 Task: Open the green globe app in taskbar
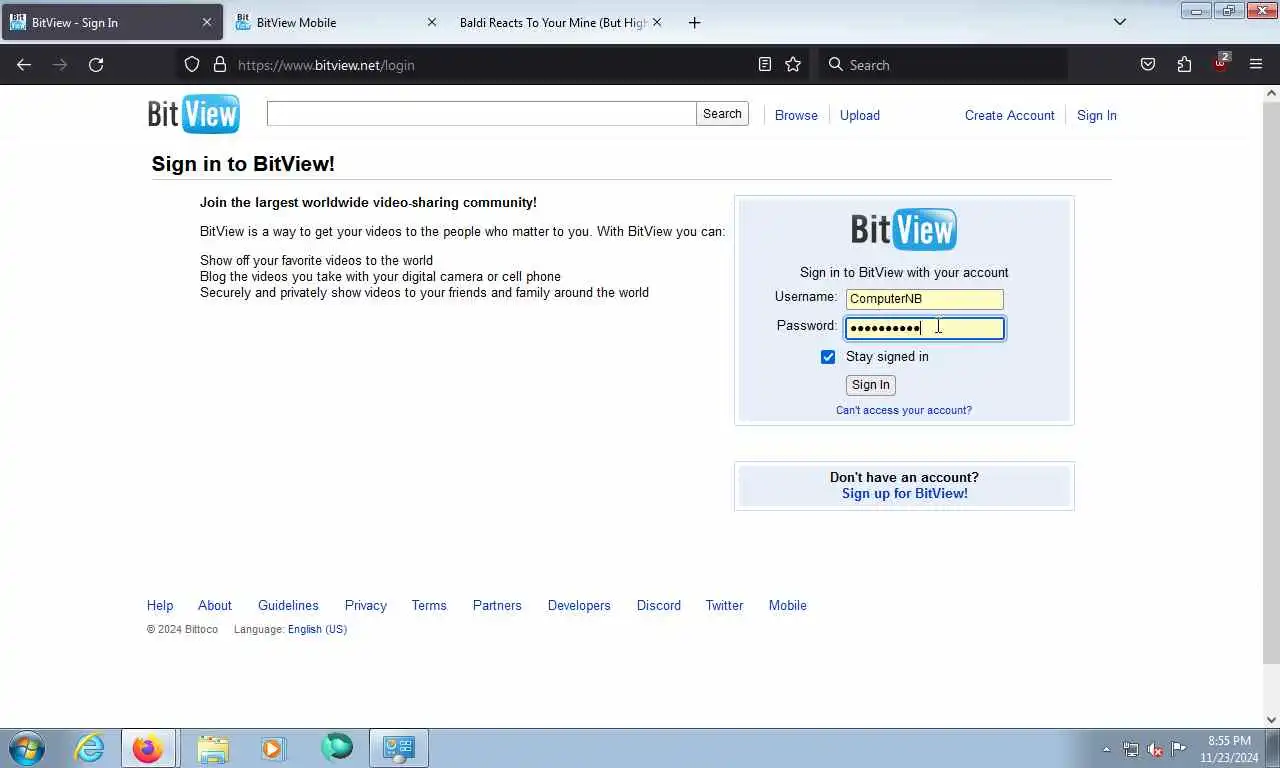pyautogui.click(x=337, y=747)
